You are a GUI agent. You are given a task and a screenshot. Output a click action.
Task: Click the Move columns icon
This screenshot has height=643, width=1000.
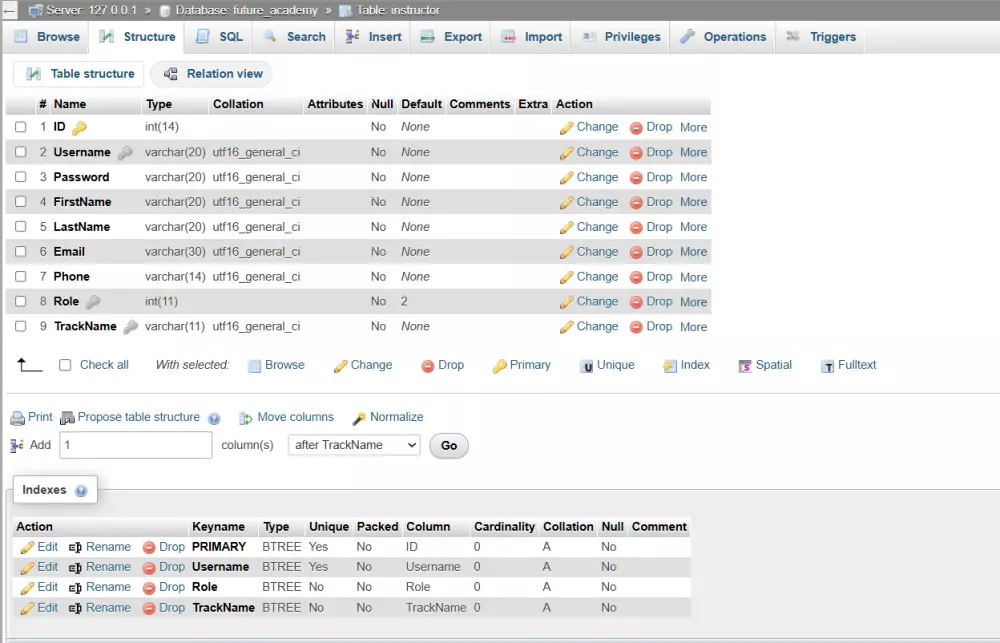click(245, 418)
